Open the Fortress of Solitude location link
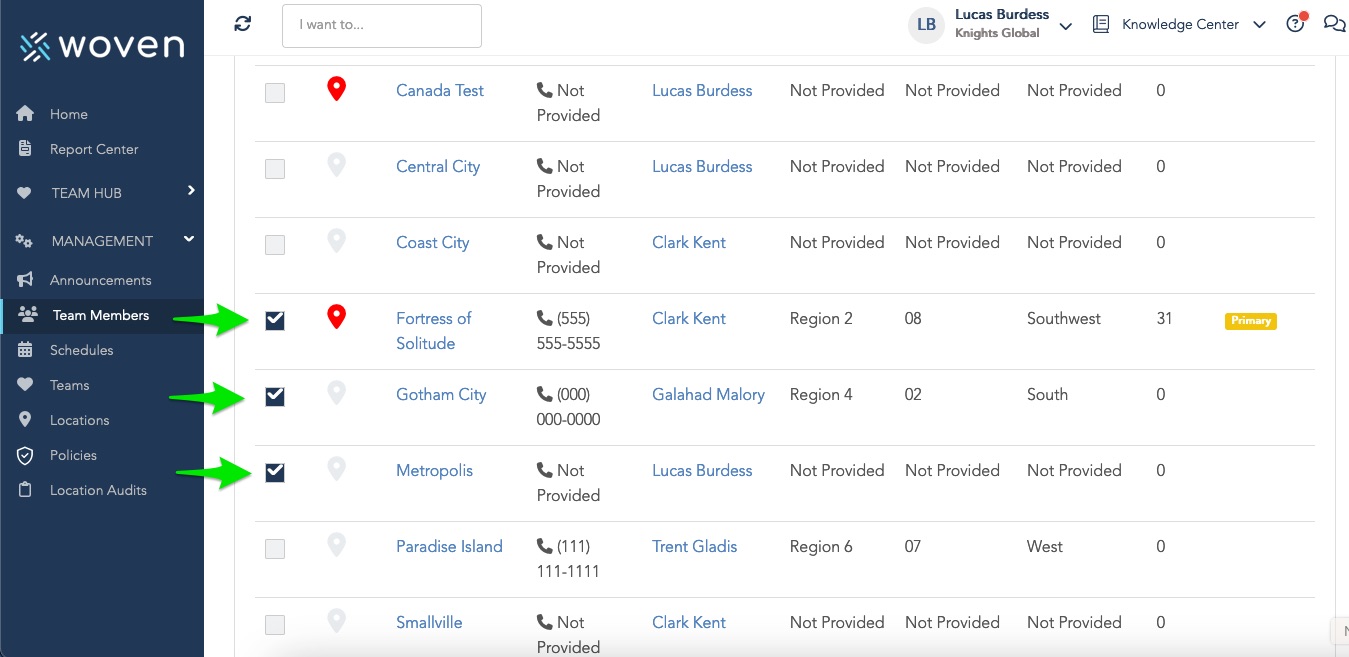This screenshot has width=1349, height=657. pos(434,331)
